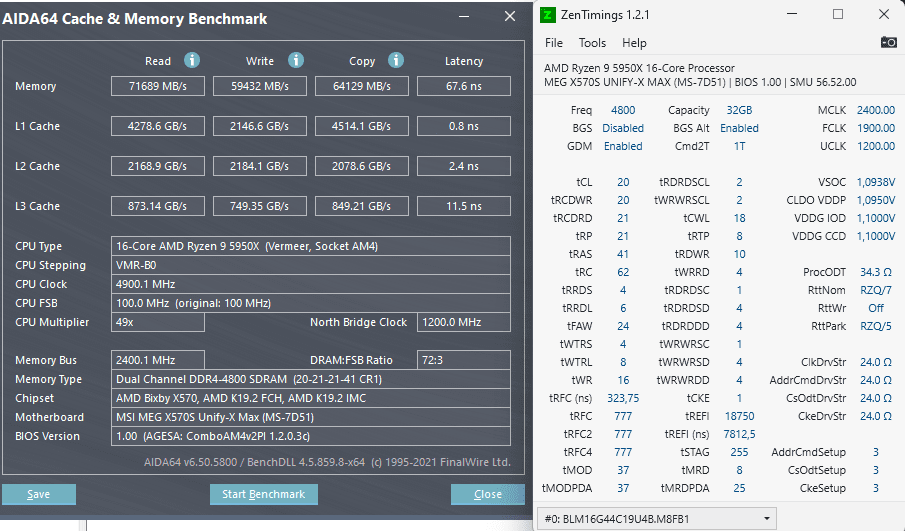Click the tSTAG value 255
The image size is (905, 531).
739,452
